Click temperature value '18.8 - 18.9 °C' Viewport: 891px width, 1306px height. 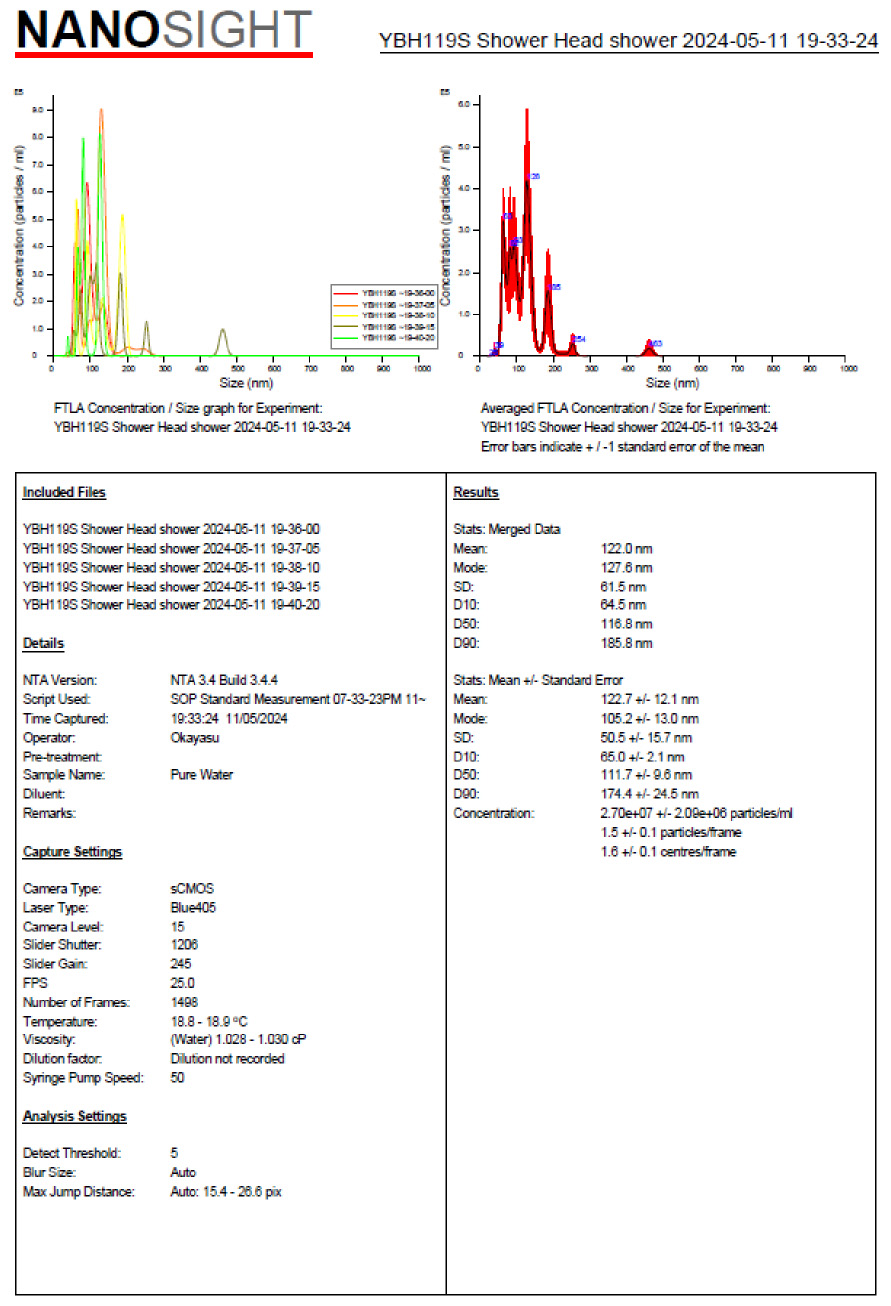click(210, 1022)
